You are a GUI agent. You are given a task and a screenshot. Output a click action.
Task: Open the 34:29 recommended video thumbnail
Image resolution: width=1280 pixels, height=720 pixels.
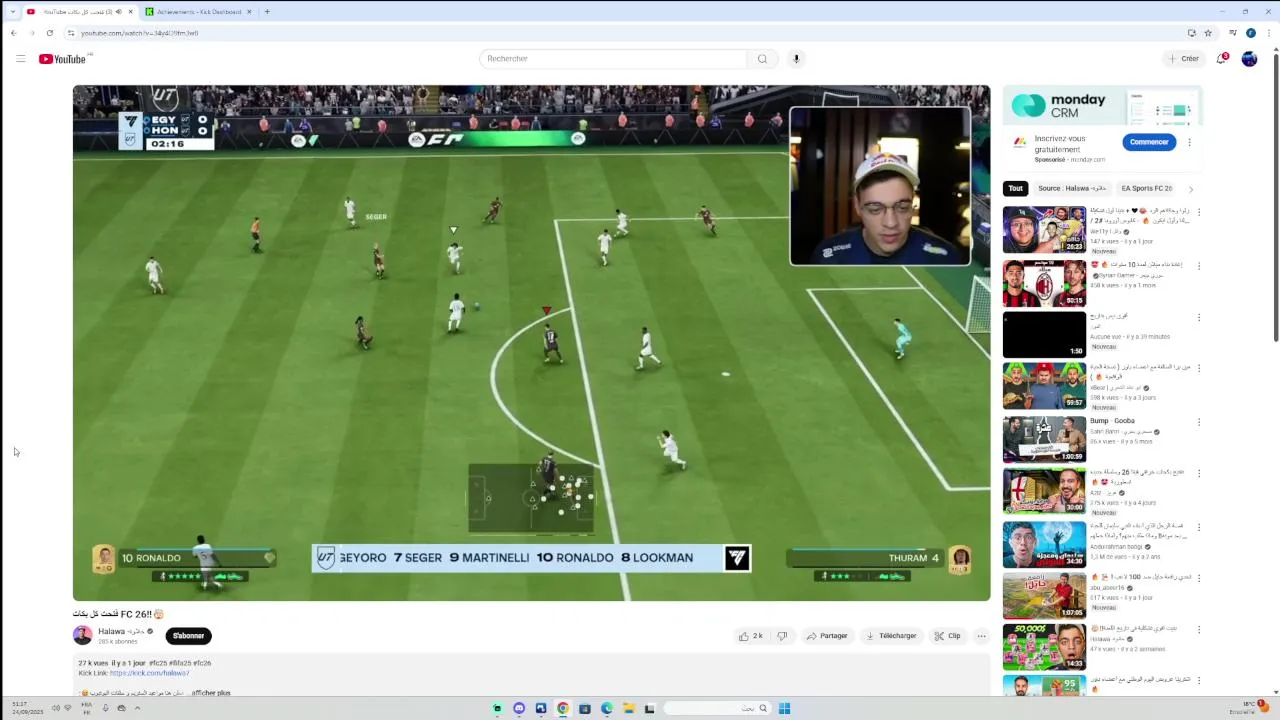coord(1044,543)
